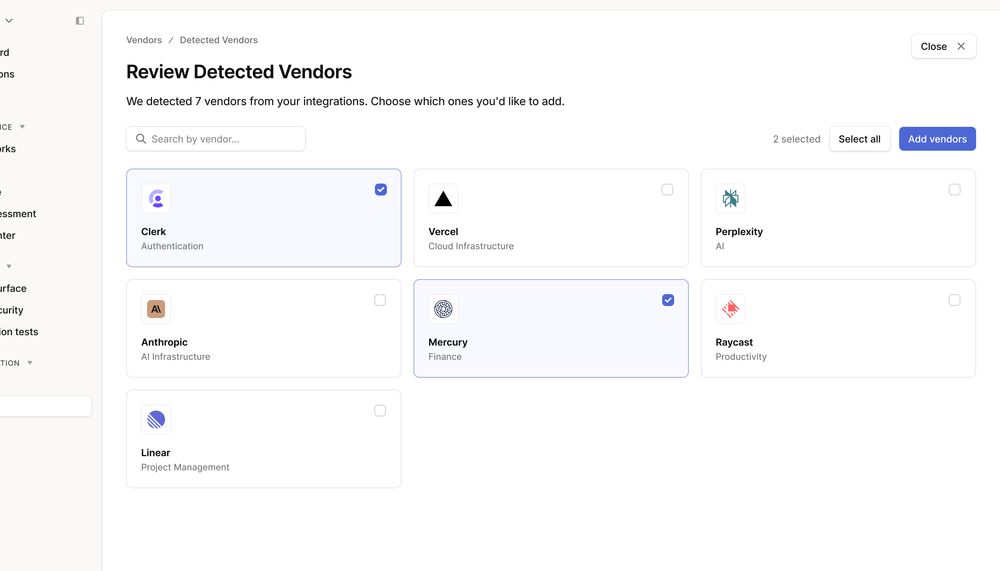Click the Select all button
Viewport: 1000px width, 571px height.
coord(859,138)
